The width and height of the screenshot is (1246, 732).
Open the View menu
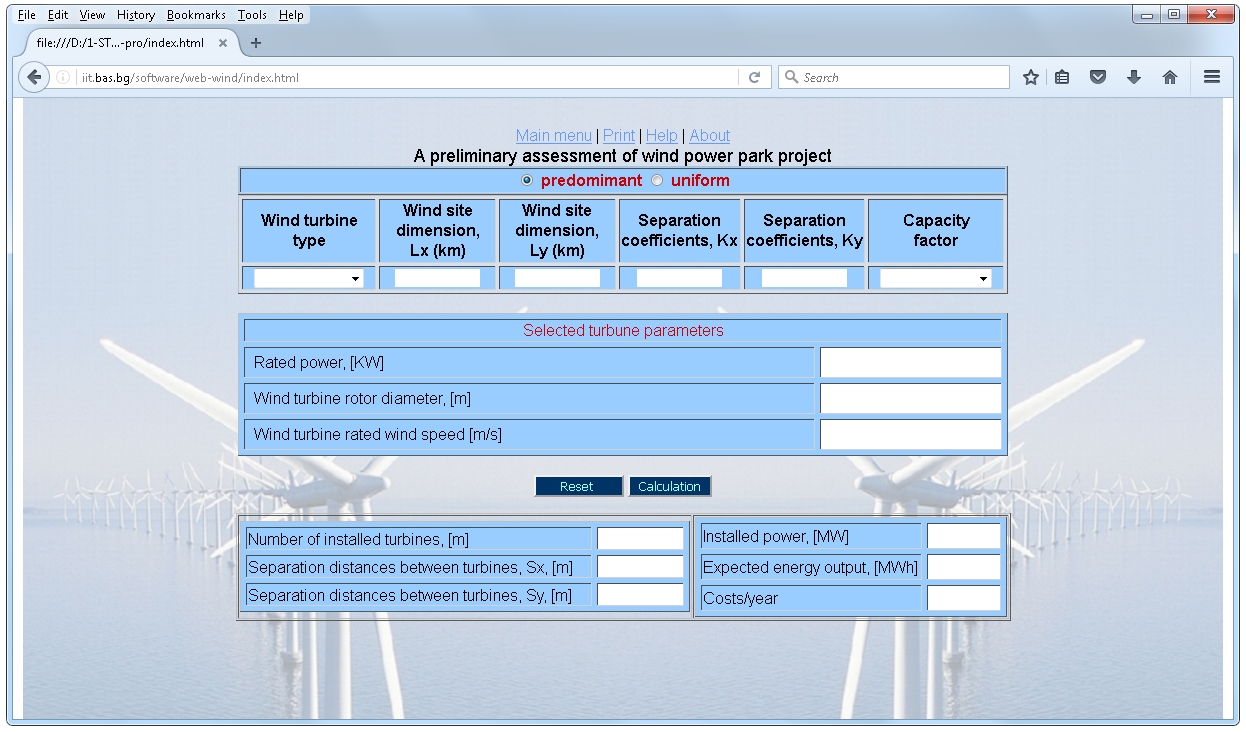(x=92, y=15)
